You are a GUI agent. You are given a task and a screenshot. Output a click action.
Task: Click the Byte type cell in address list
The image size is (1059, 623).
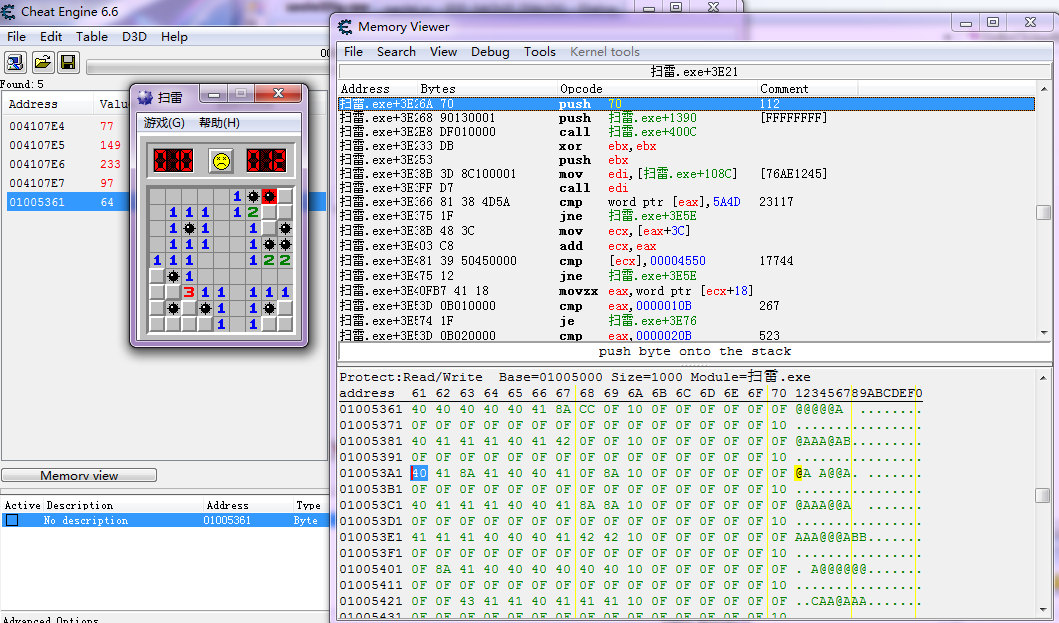(305, 520)
